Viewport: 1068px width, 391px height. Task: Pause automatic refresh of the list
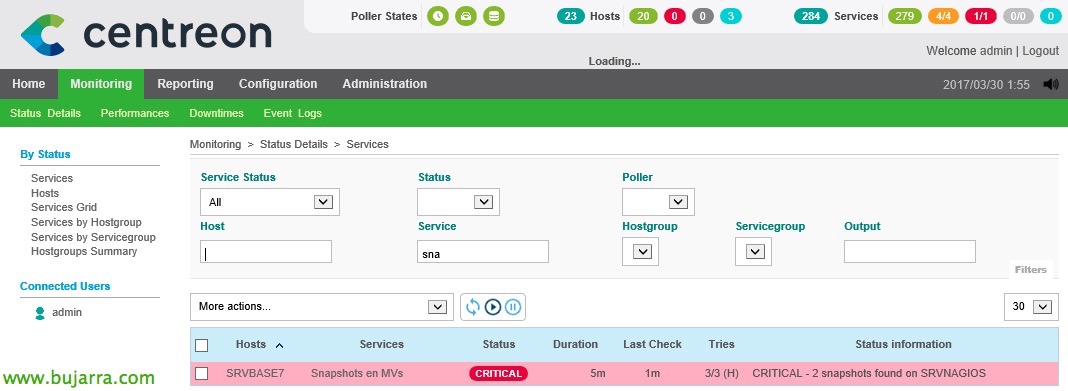[x=513, y=307]
